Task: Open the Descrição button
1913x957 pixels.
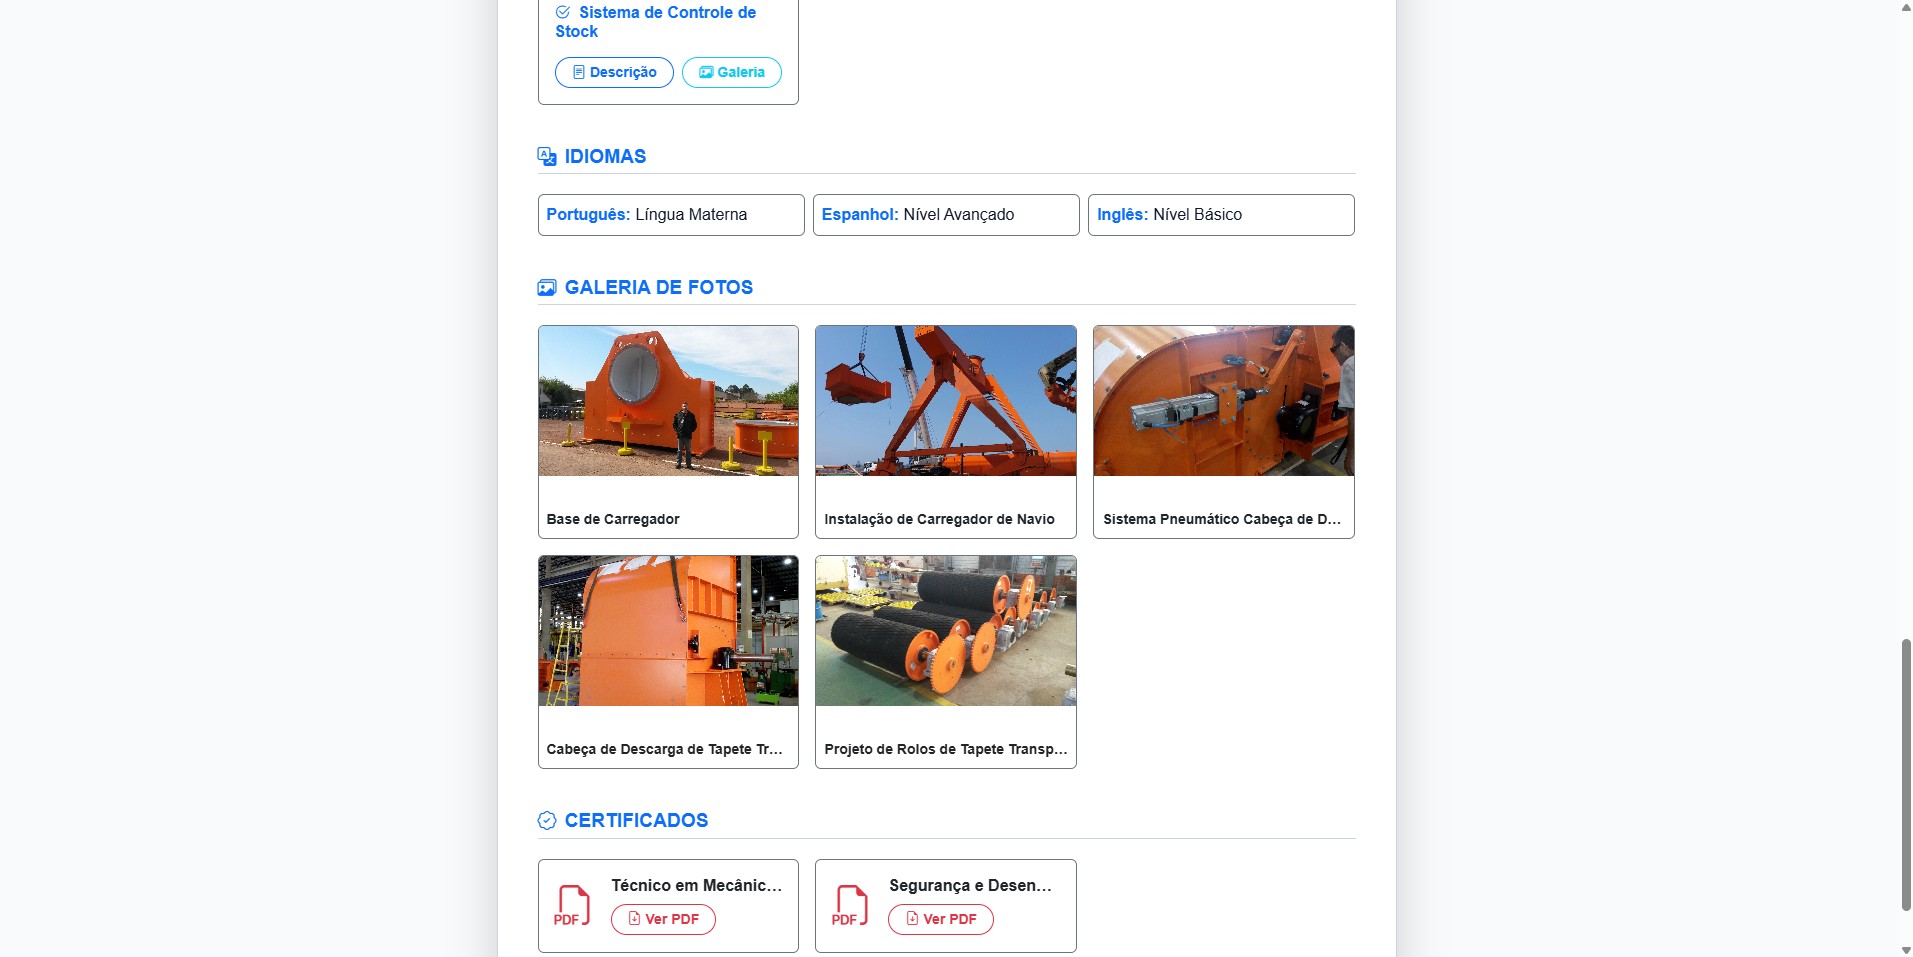Action: coord(614,72)
